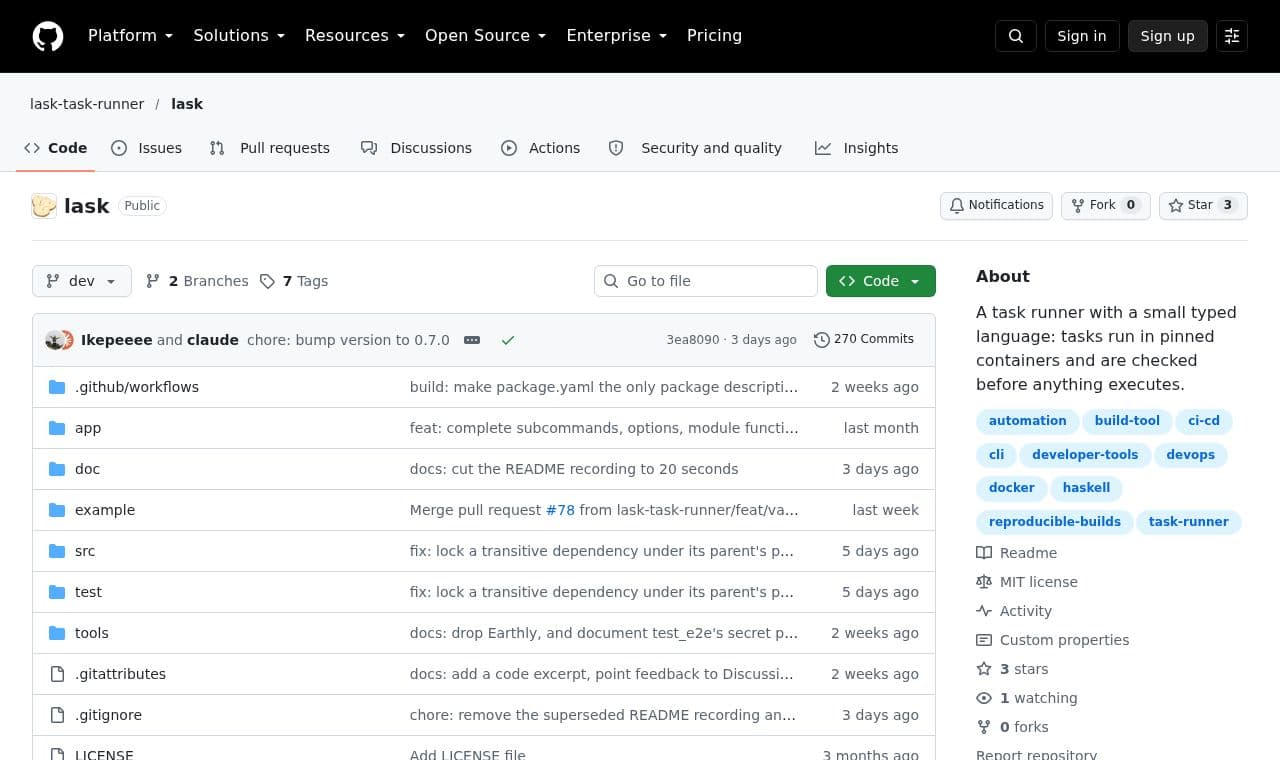Open the 7 Tags list
The image size is (1280, 760).
pos(294,281)
